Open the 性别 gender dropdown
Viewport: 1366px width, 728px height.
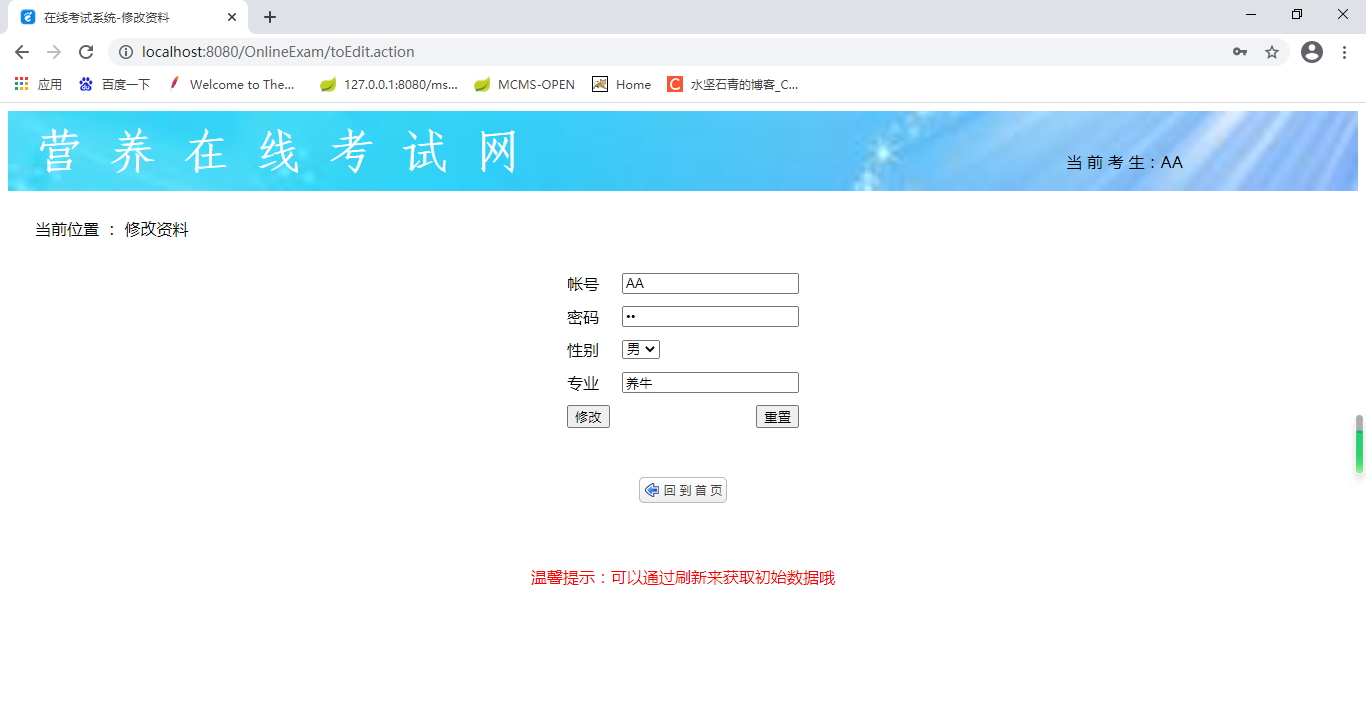640,349
